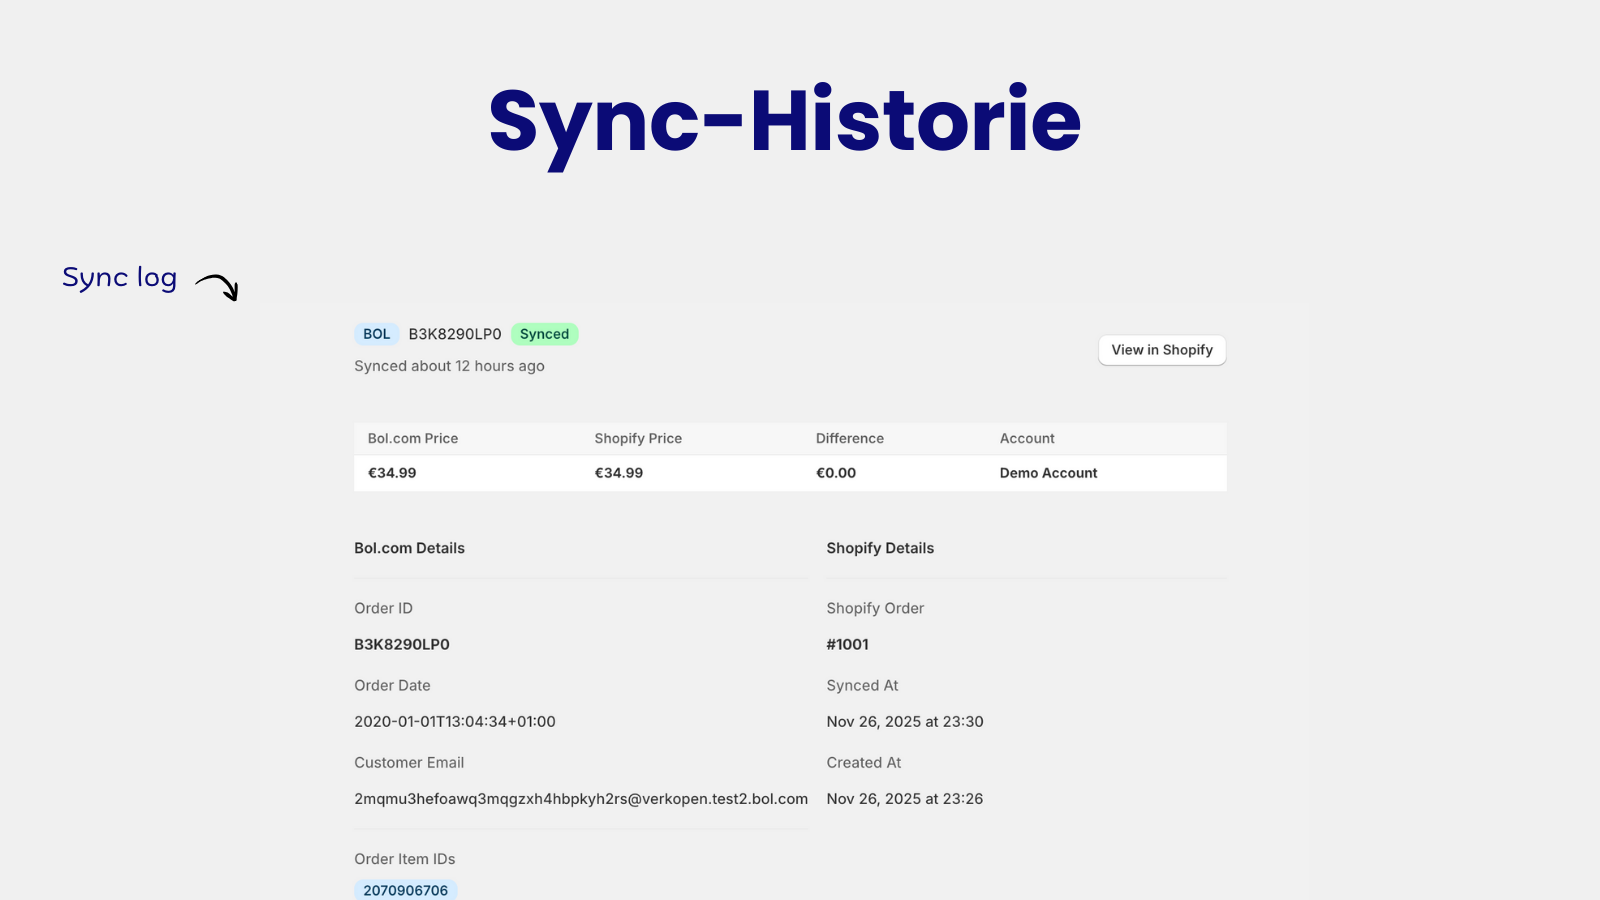The image size is (1600, 900).
Task: Click the Sync log annotation text
Action: coord(119,278)
